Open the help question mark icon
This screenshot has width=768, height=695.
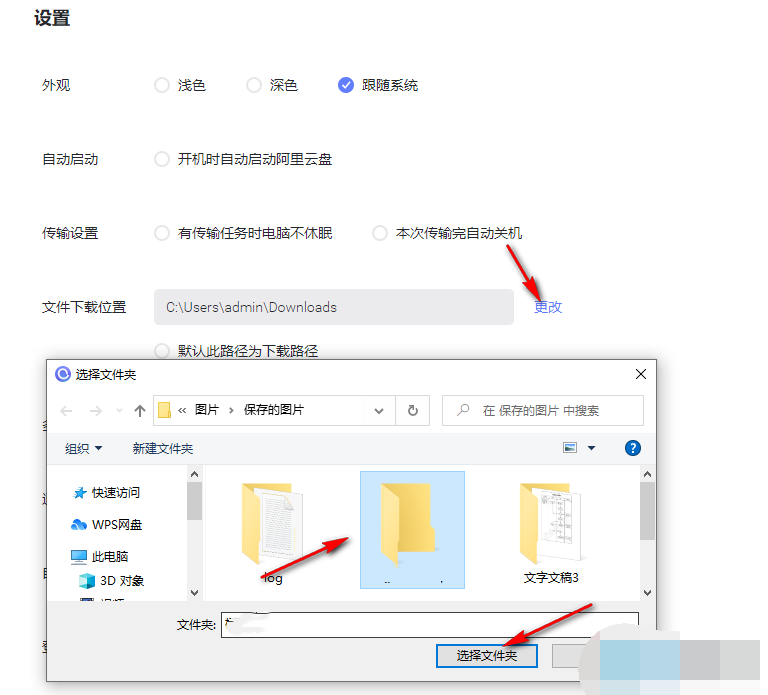pyautogui.click(x=633, y=448)
